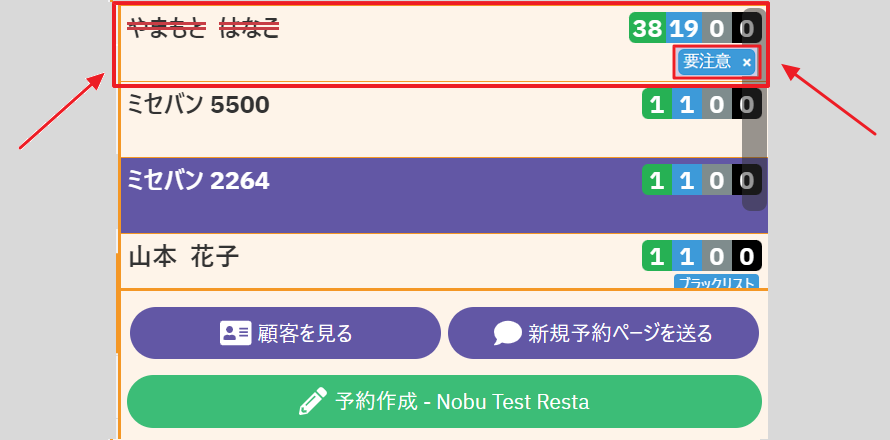890x440 pixels.
Task: Click the speech bubble icon on 新規予約ページを送る
Action: (508, 333)
